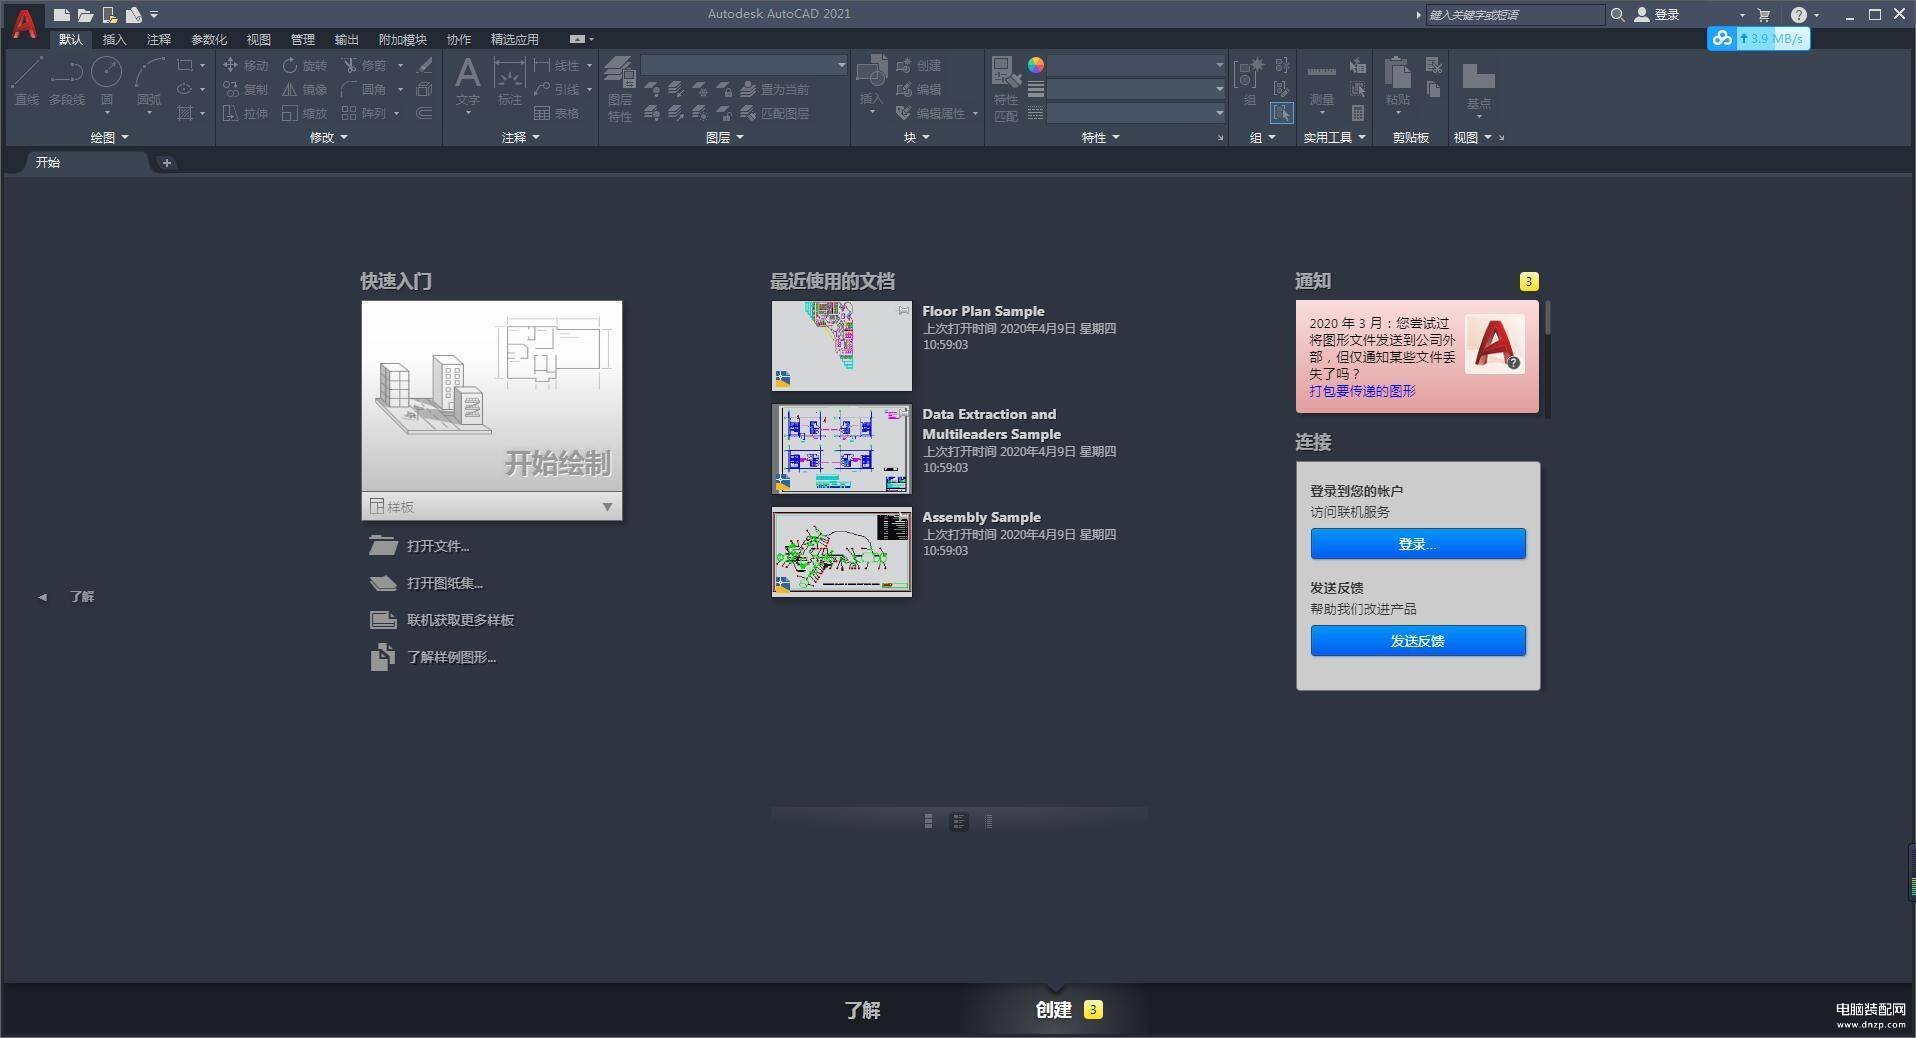Expand the Draw (绘图) panel

click(110, 137)
